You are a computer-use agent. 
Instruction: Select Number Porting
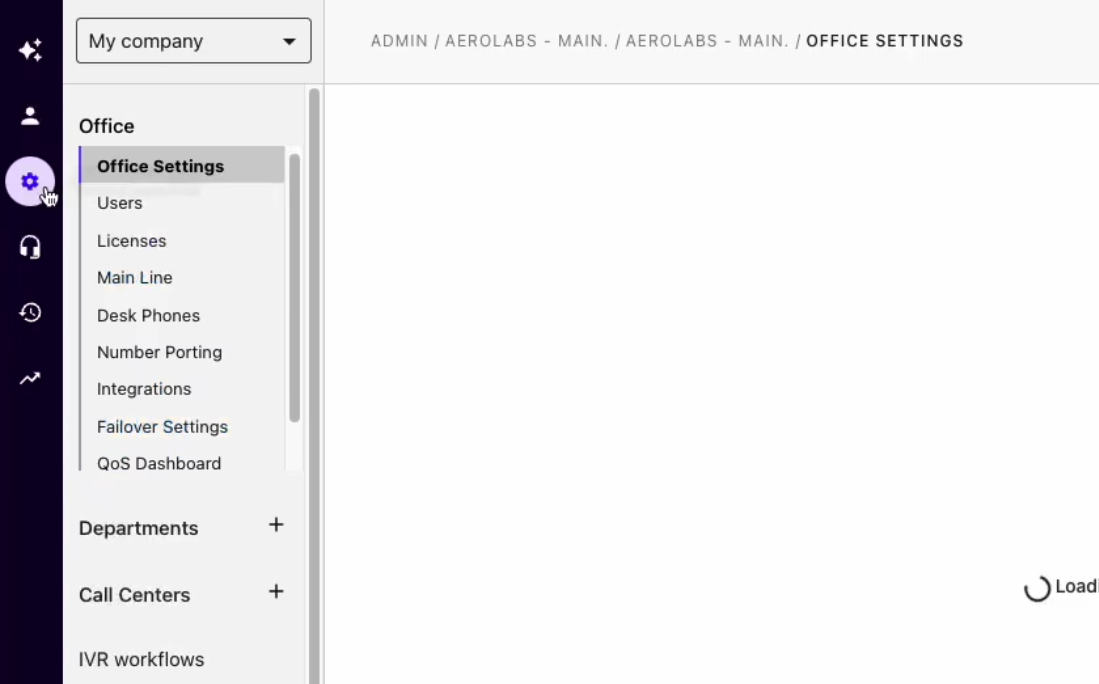tap(159, 352)
